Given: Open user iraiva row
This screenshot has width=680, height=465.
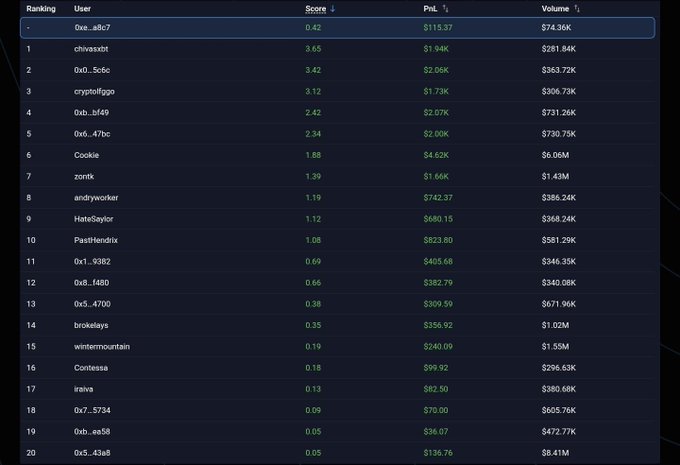Looking at the screenshot, I should (x=337, y=389).
